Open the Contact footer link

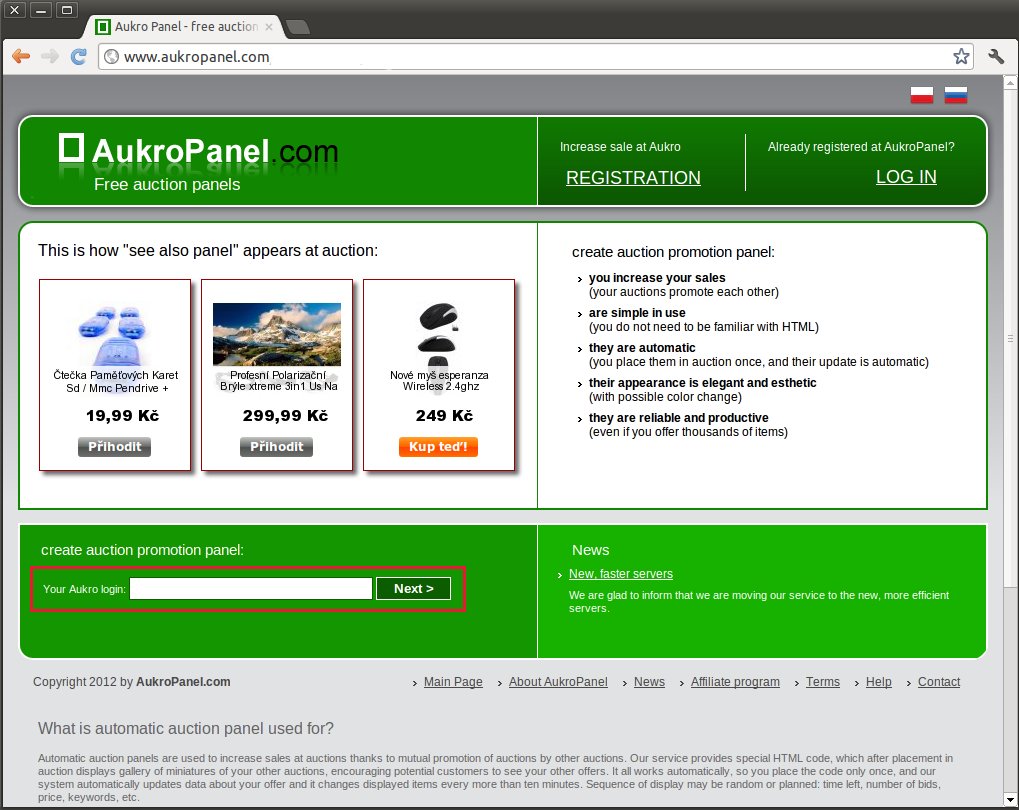939,682
